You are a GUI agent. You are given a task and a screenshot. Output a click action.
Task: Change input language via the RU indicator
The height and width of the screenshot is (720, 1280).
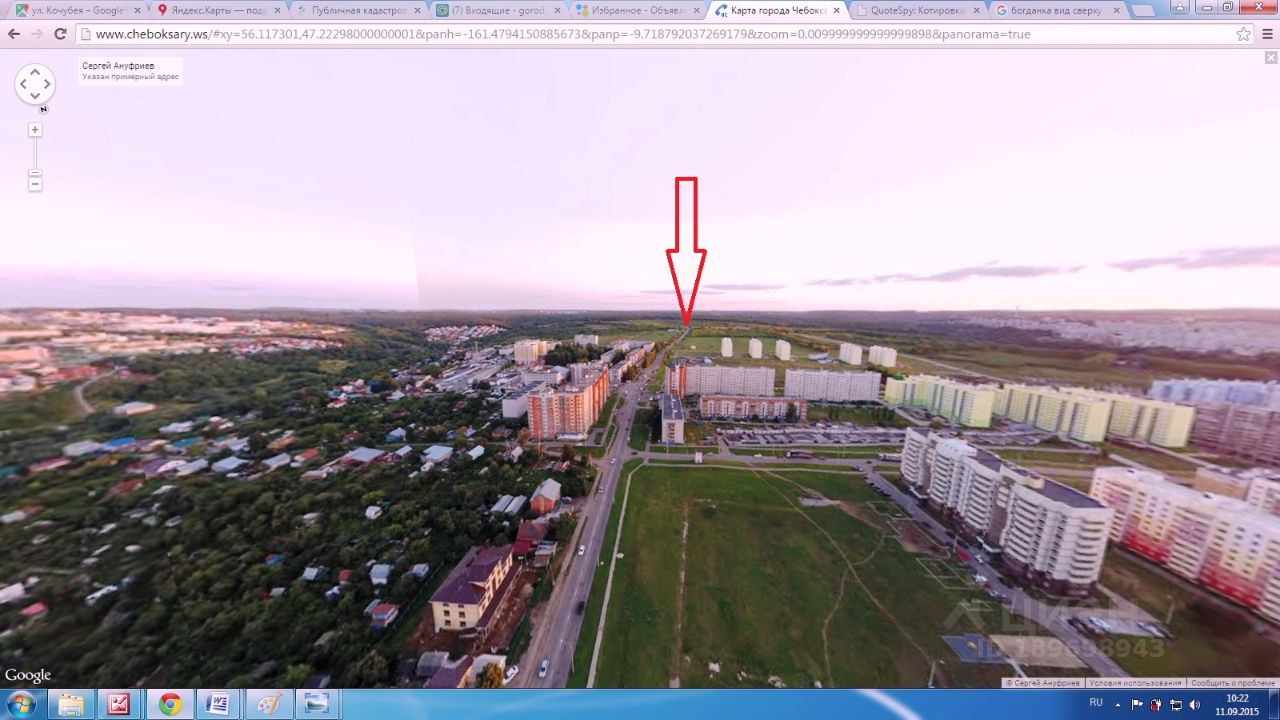[x=1096, y=703]
